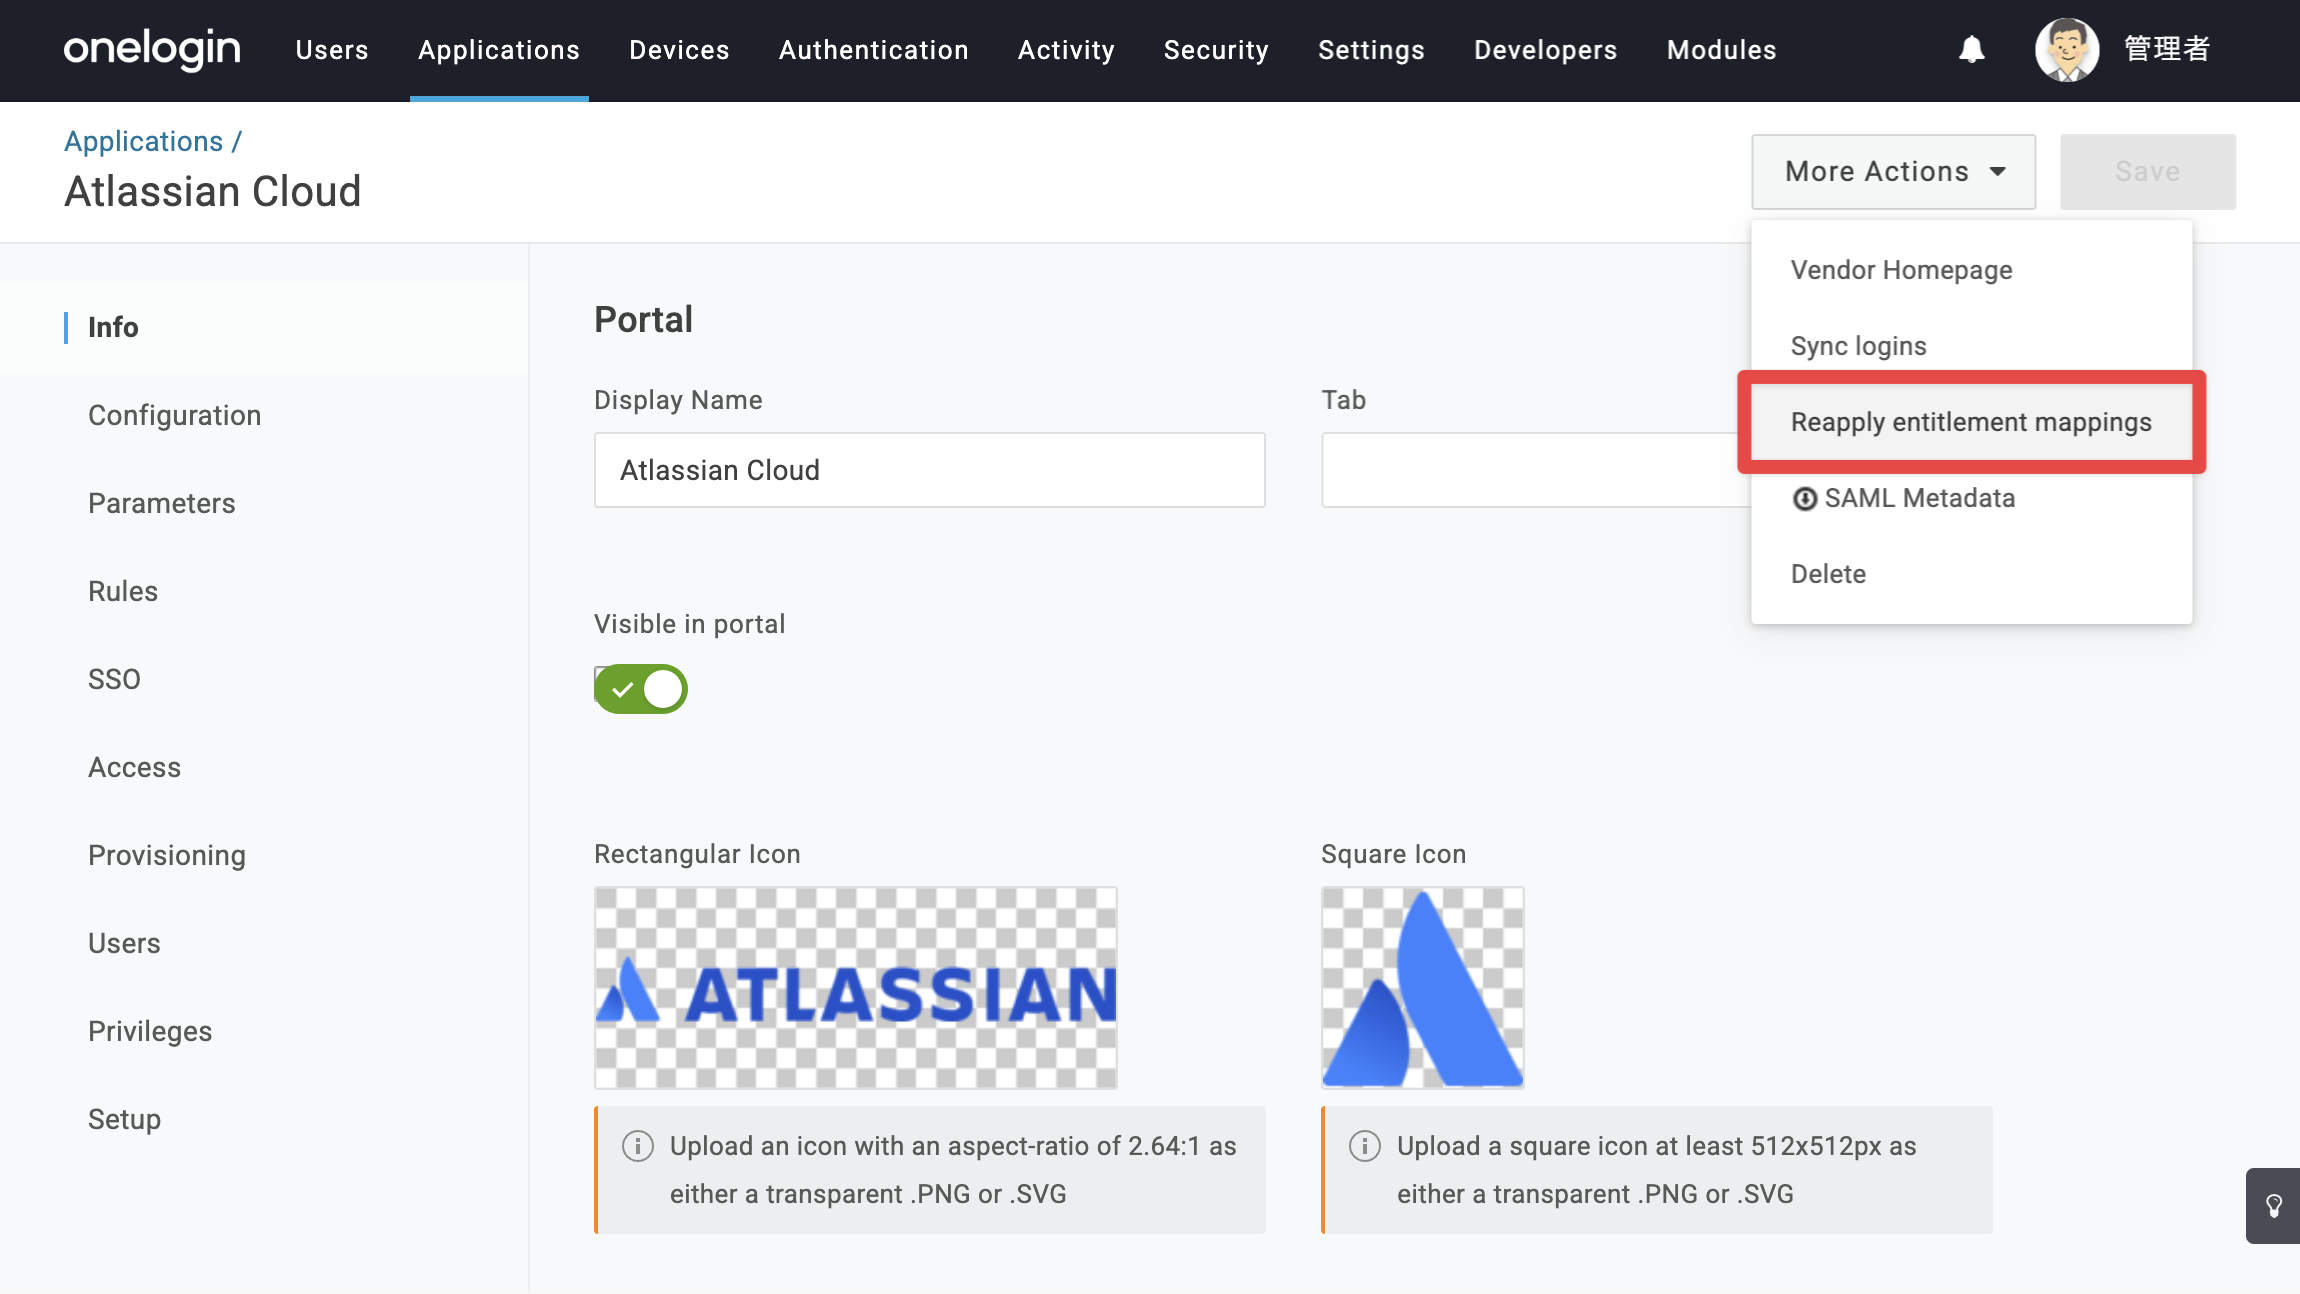This screenshot has width=2300, height=1294.
Task: Click the Display Name input field
Action: pos(930,470)
